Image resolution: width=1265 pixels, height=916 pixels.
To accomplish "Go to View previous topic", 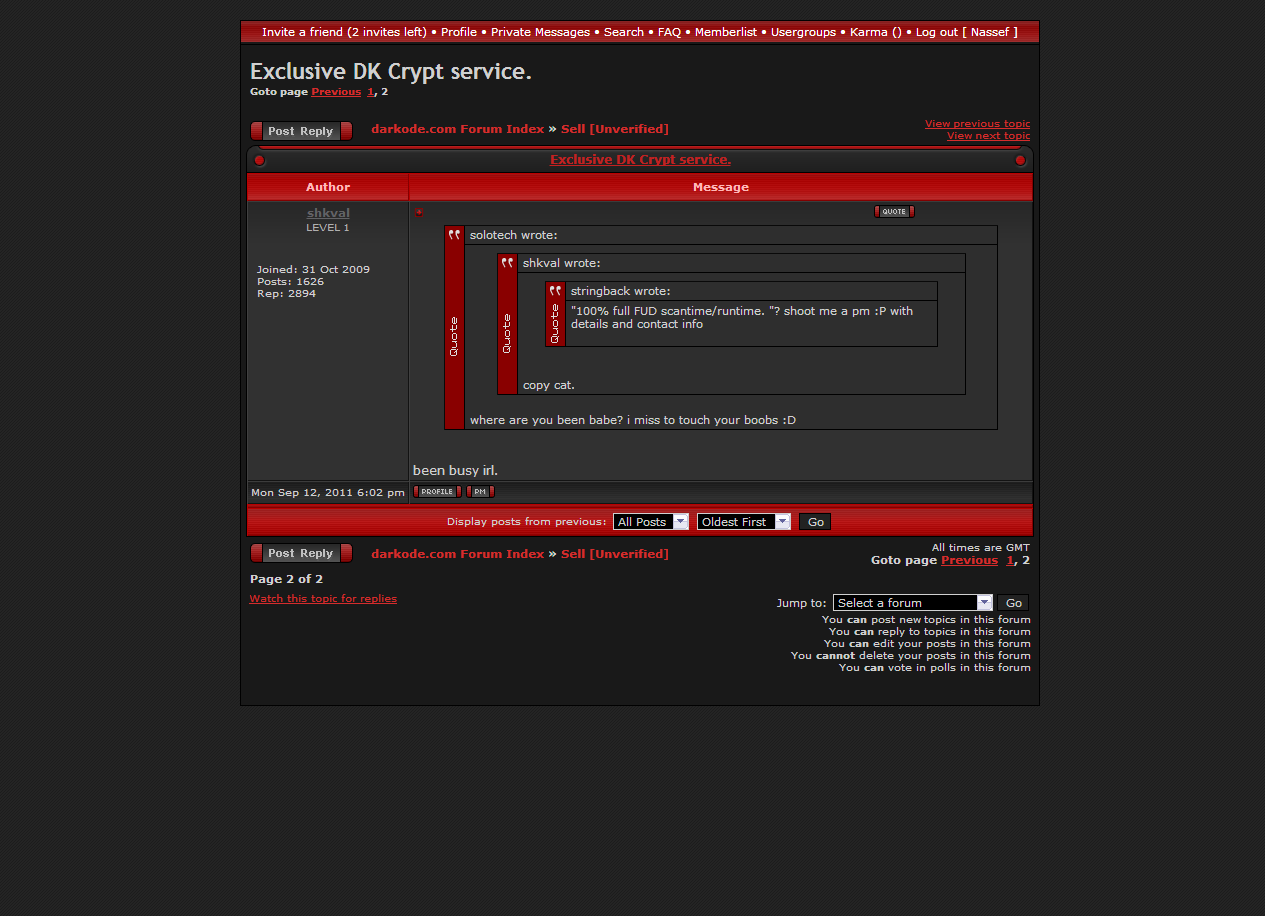I will [x=977, y=124].
